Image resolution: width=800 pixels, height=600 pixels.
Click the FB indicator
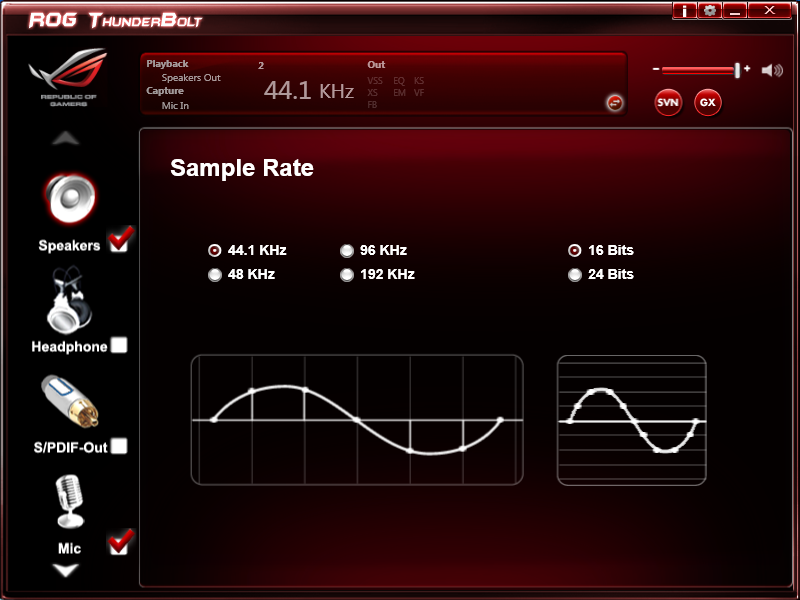(x=372, y=105)
